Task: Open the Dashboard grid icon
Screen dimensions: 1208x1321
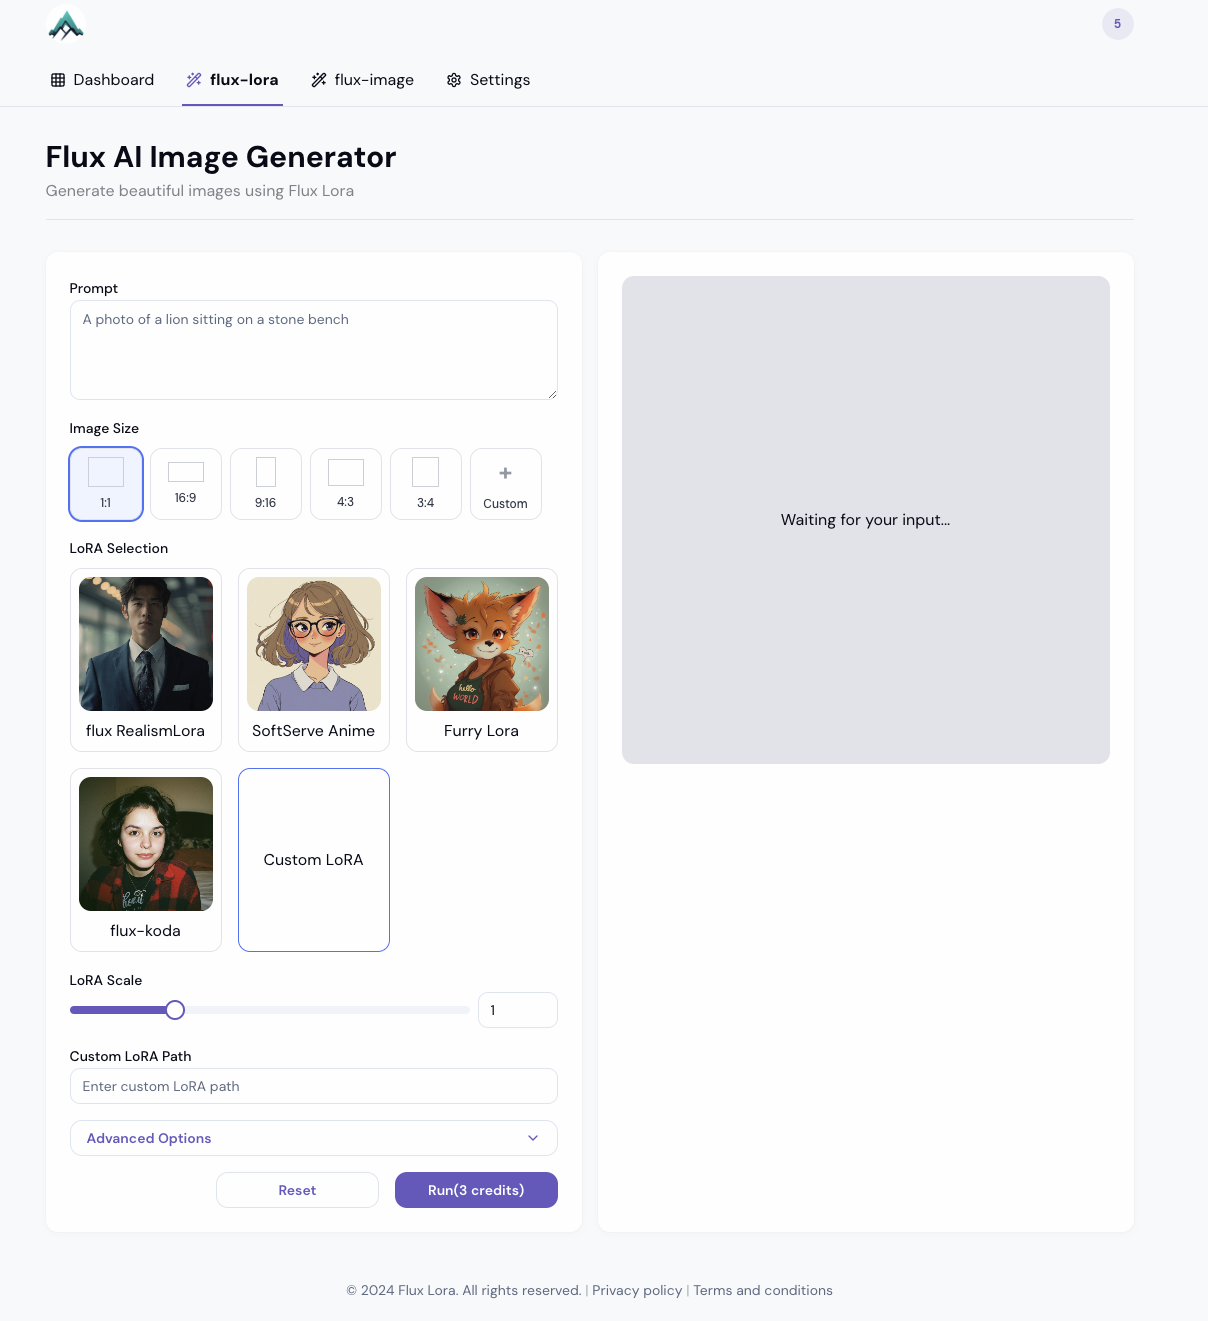Action: [58, 79]
